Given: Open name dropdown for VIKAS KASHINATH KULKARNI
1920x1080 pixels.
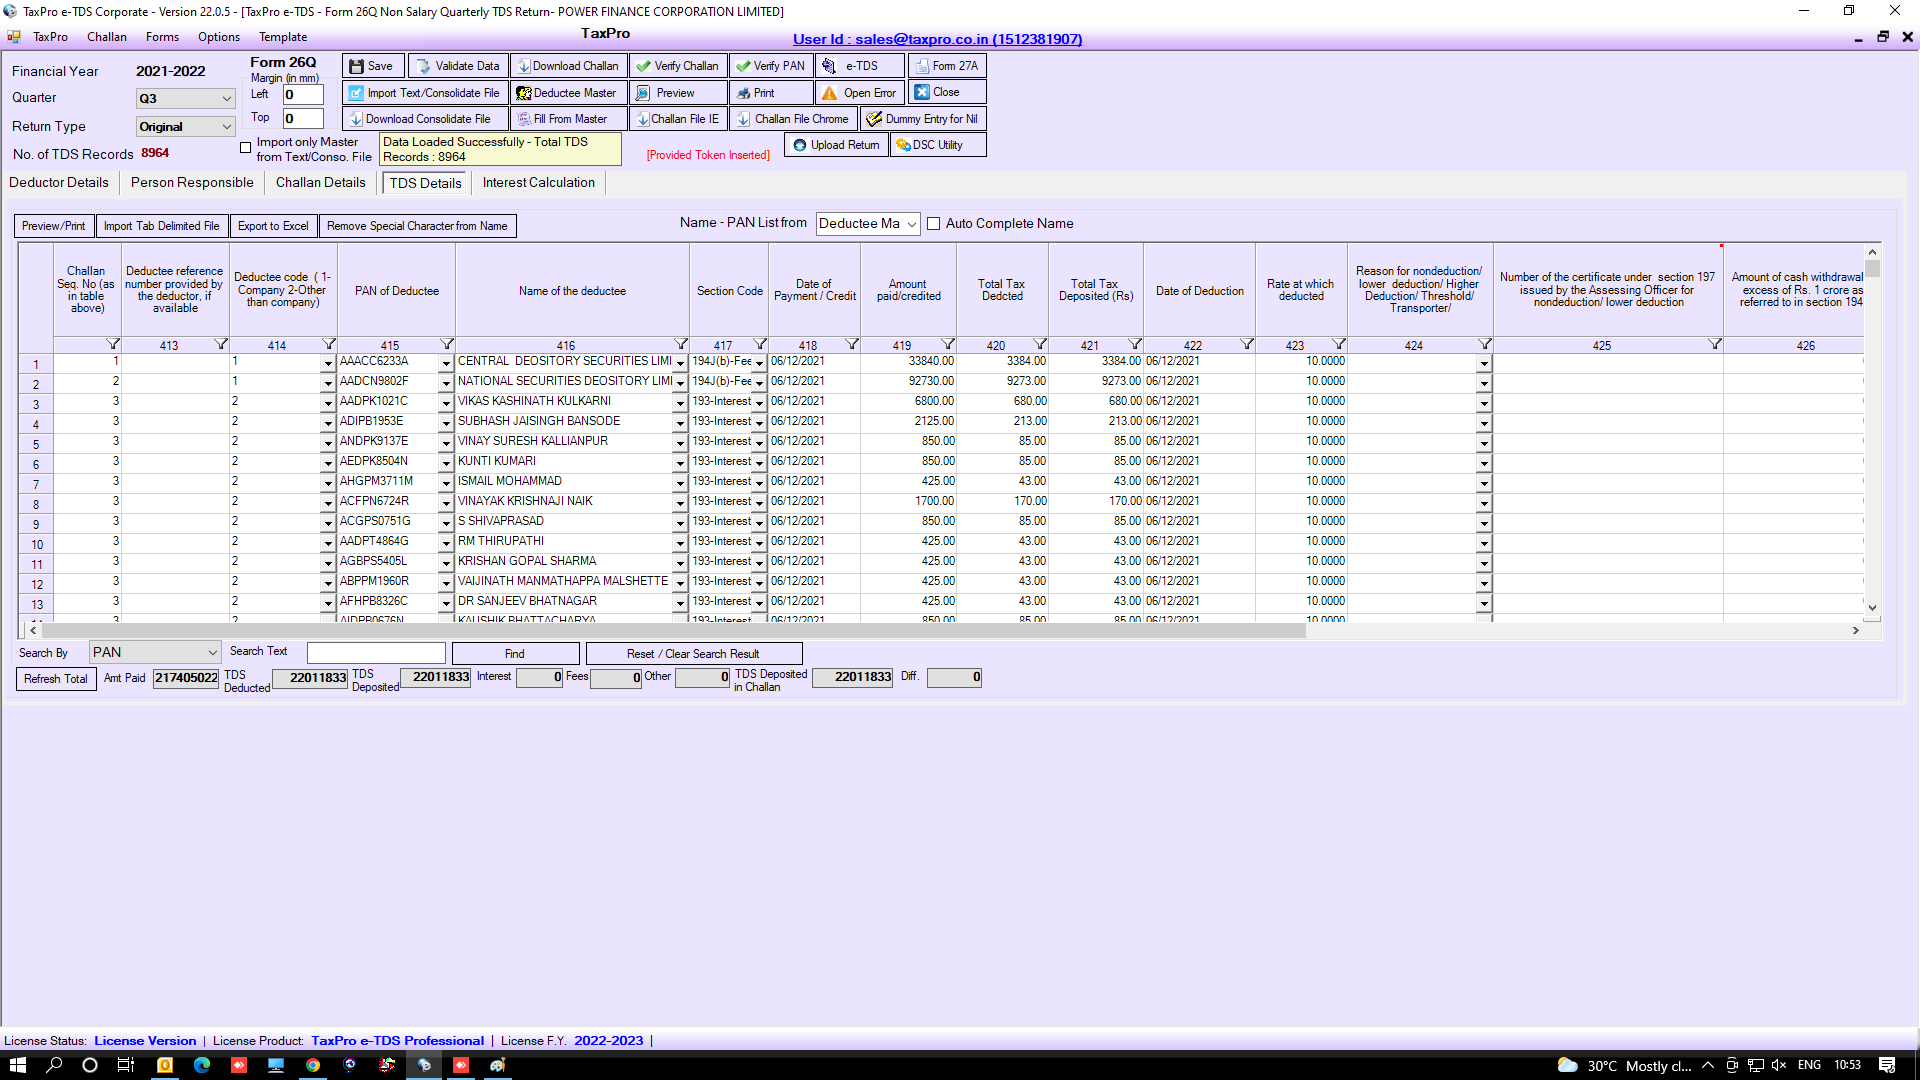Looking at the screenshot, I should coord(680,402).
